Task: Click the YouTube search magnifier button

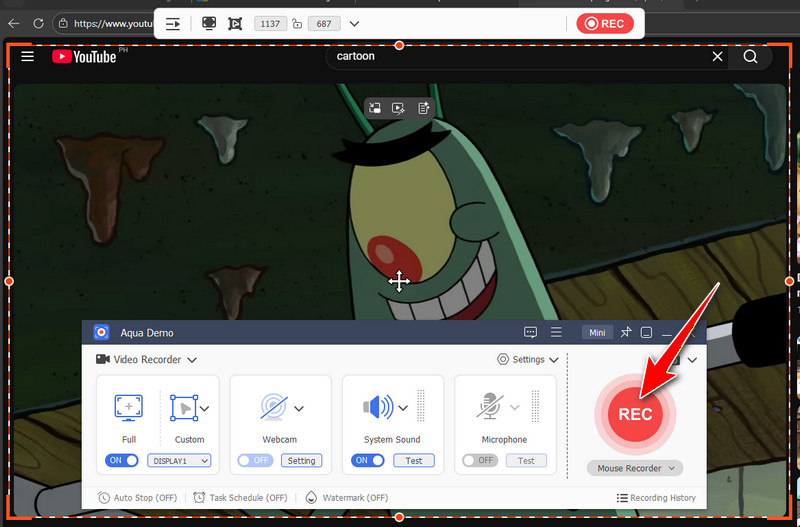Action: [751, 56]
